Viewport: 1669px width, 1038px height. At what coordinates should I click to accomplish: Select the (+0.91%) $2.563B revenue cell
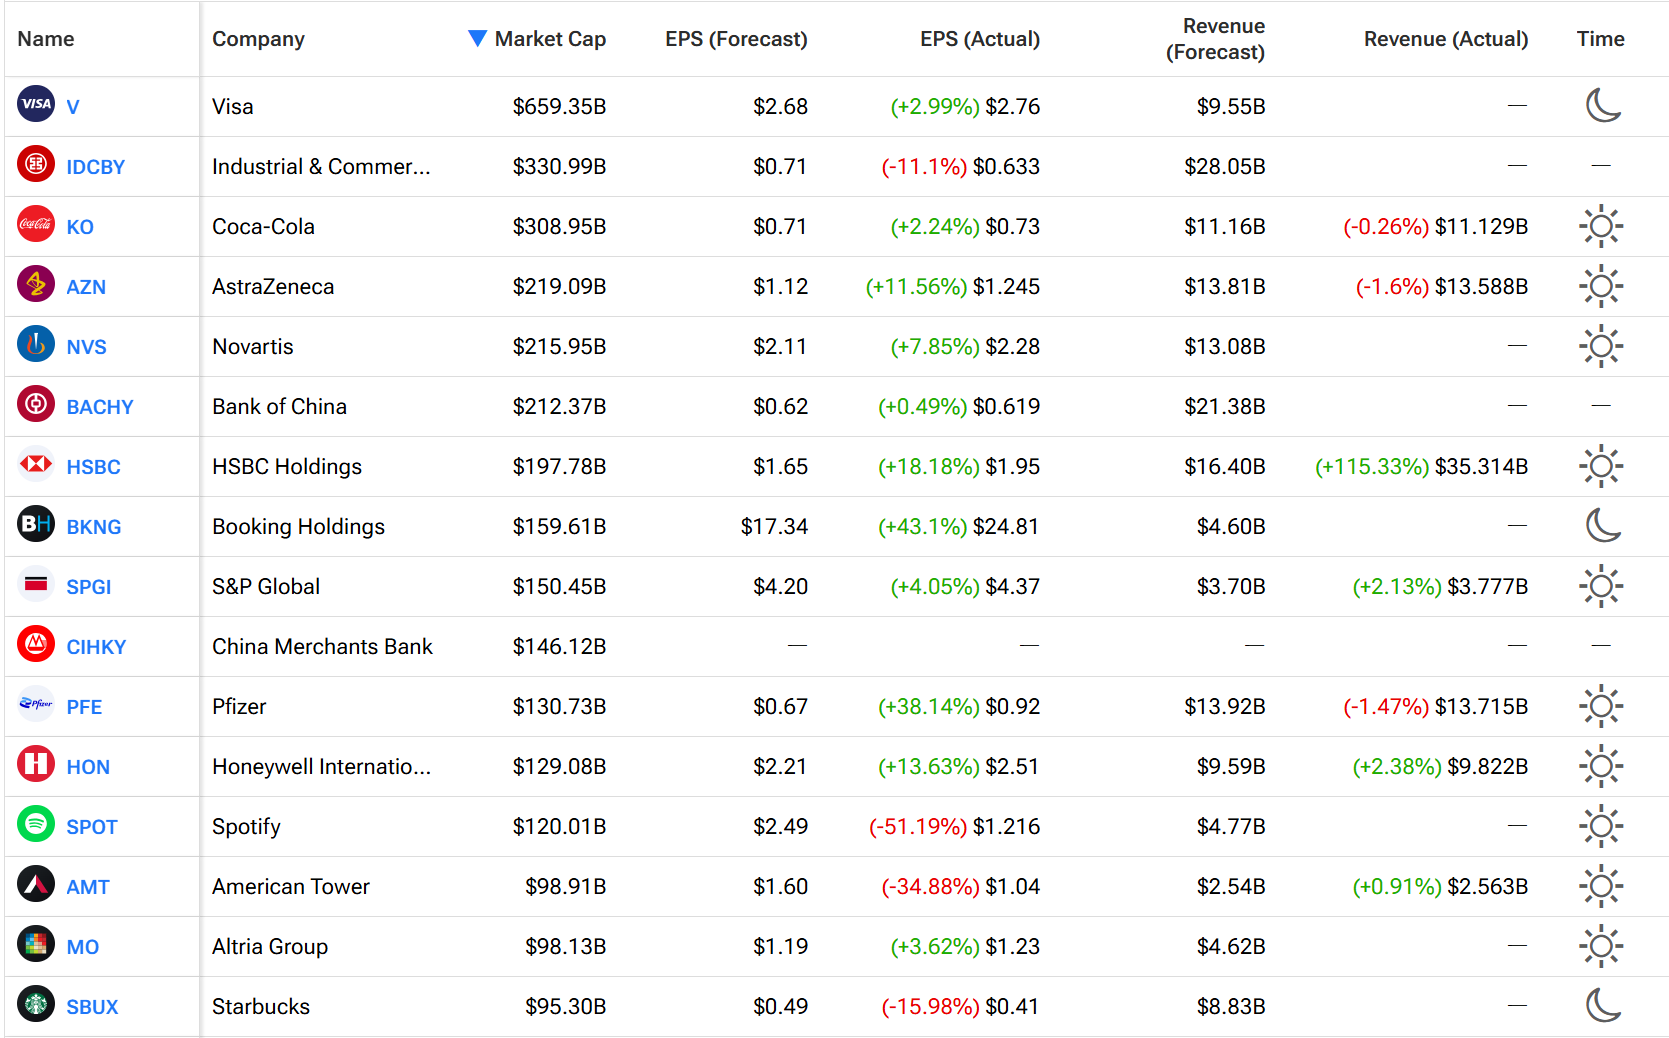point(1440,886)
